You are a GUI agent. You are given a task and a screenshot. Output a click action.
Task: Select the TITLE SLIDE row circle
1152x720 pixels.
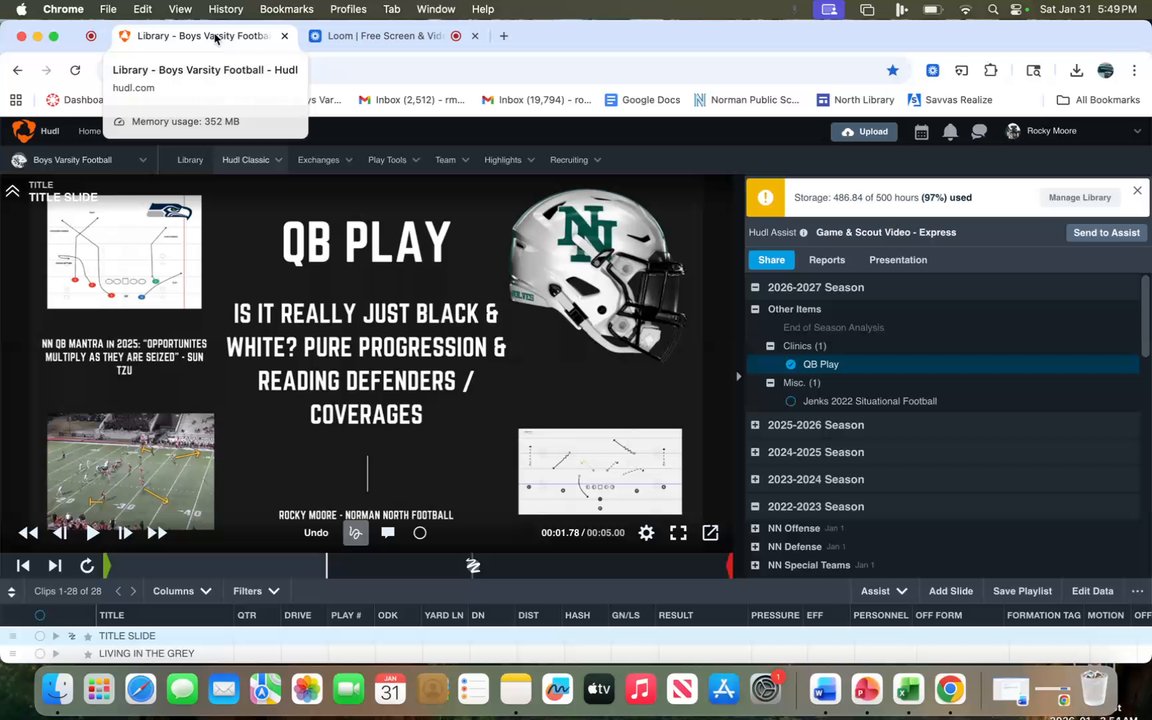40,636
